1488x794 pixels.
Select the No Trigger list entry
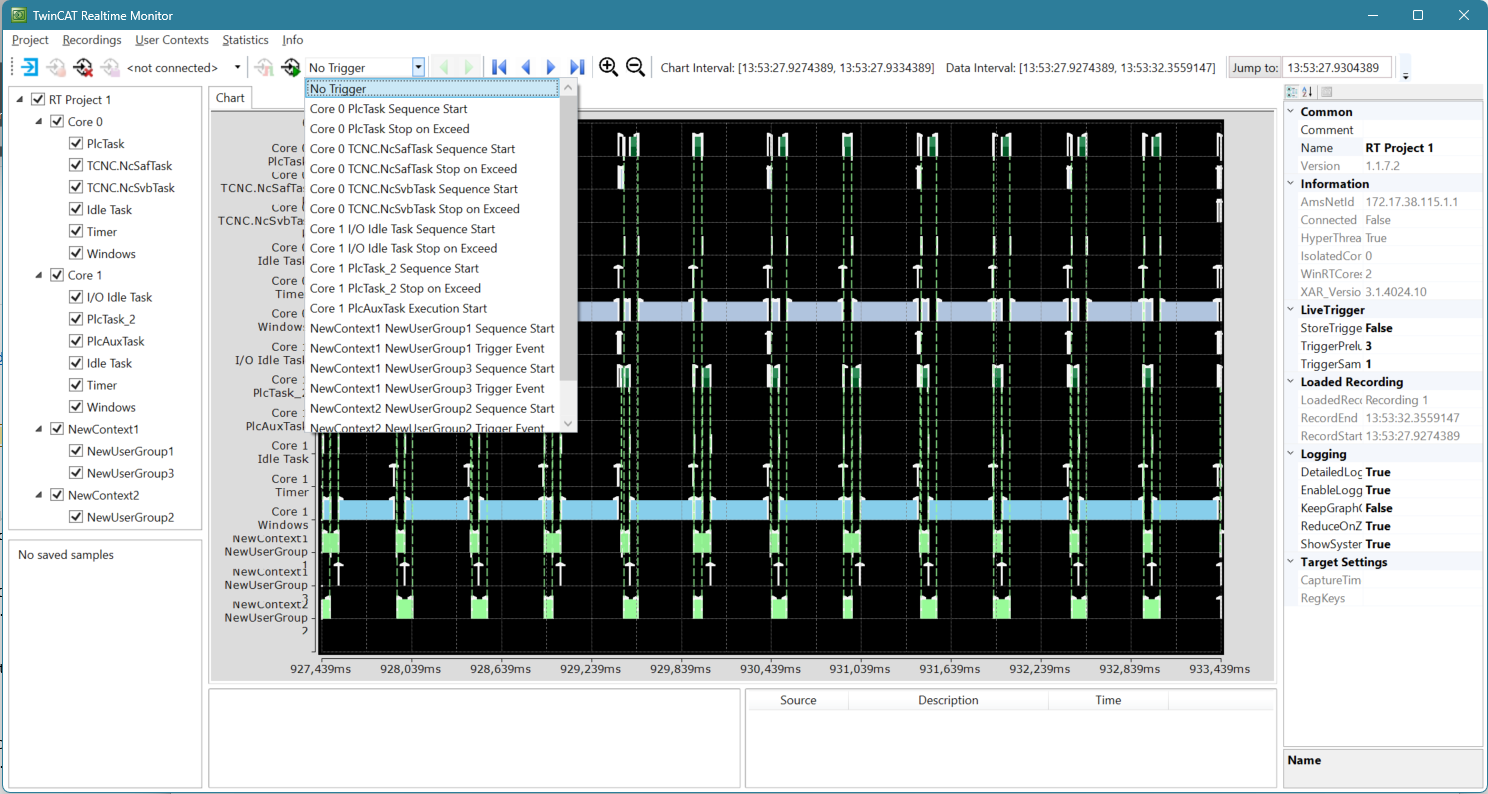(x=432, y=89)
